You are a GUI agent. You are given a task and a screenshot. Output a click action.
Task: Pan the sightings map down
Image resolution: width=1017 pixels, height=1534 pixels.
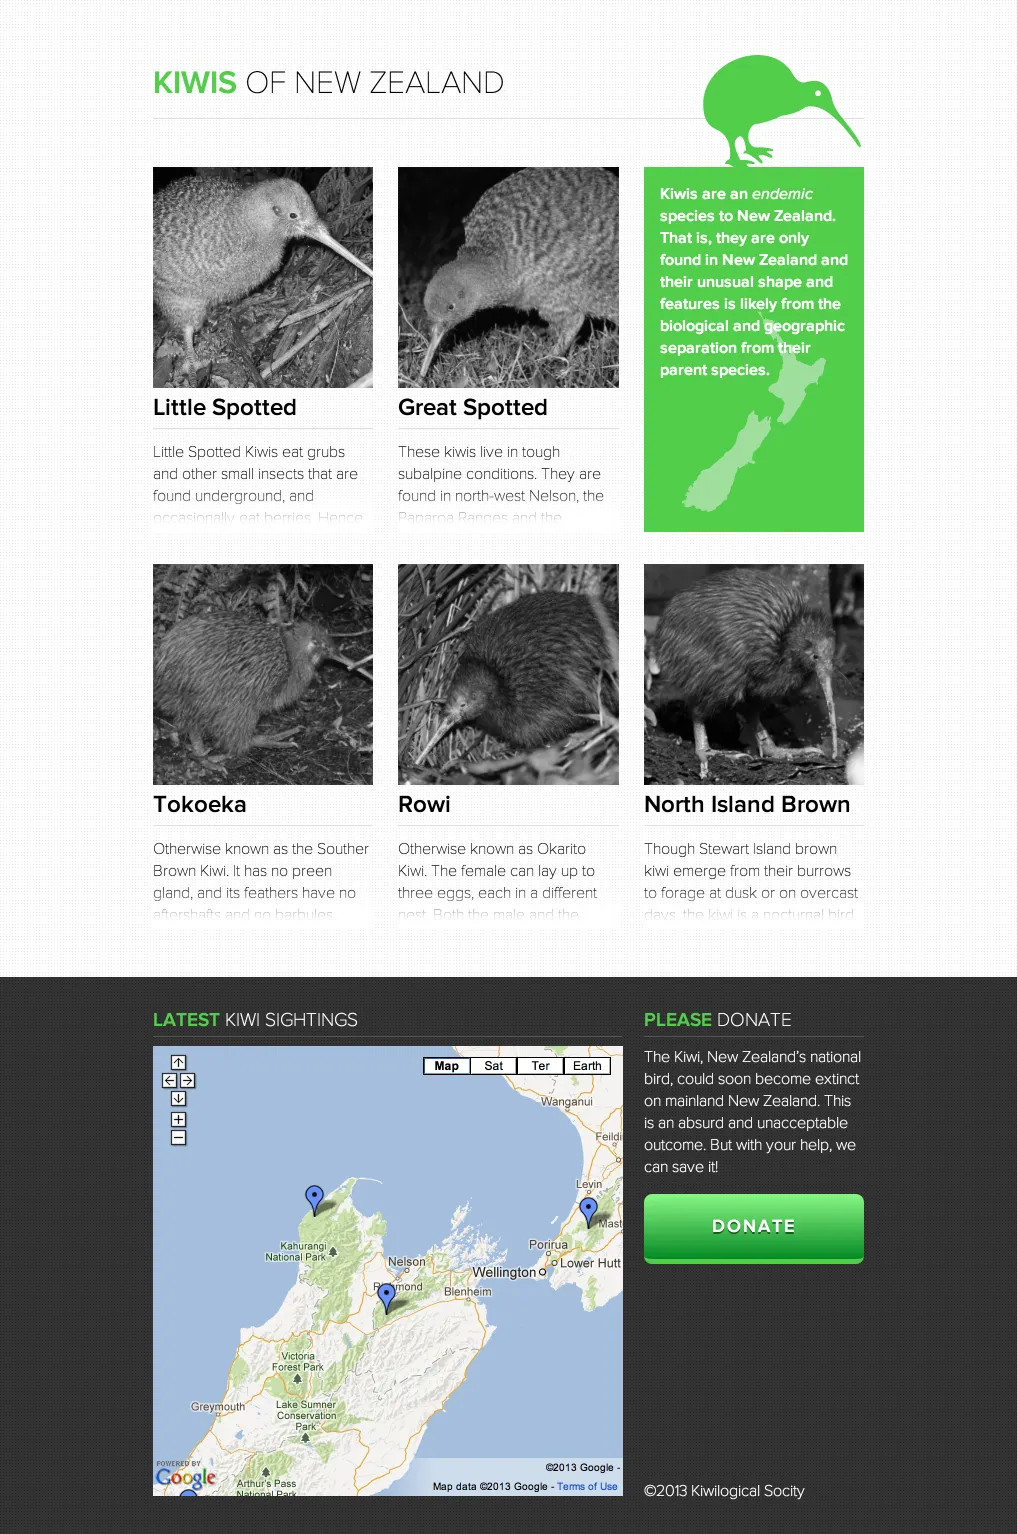178,1098
